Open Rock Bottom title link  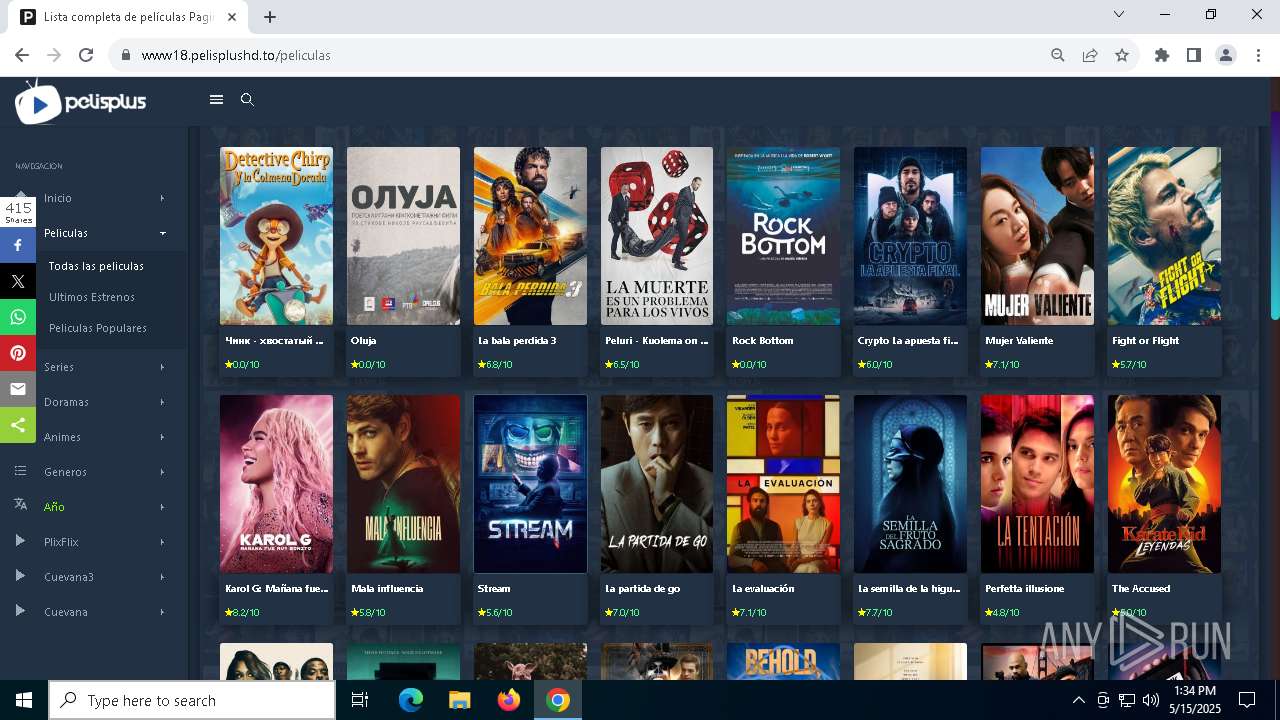(762, 340)
